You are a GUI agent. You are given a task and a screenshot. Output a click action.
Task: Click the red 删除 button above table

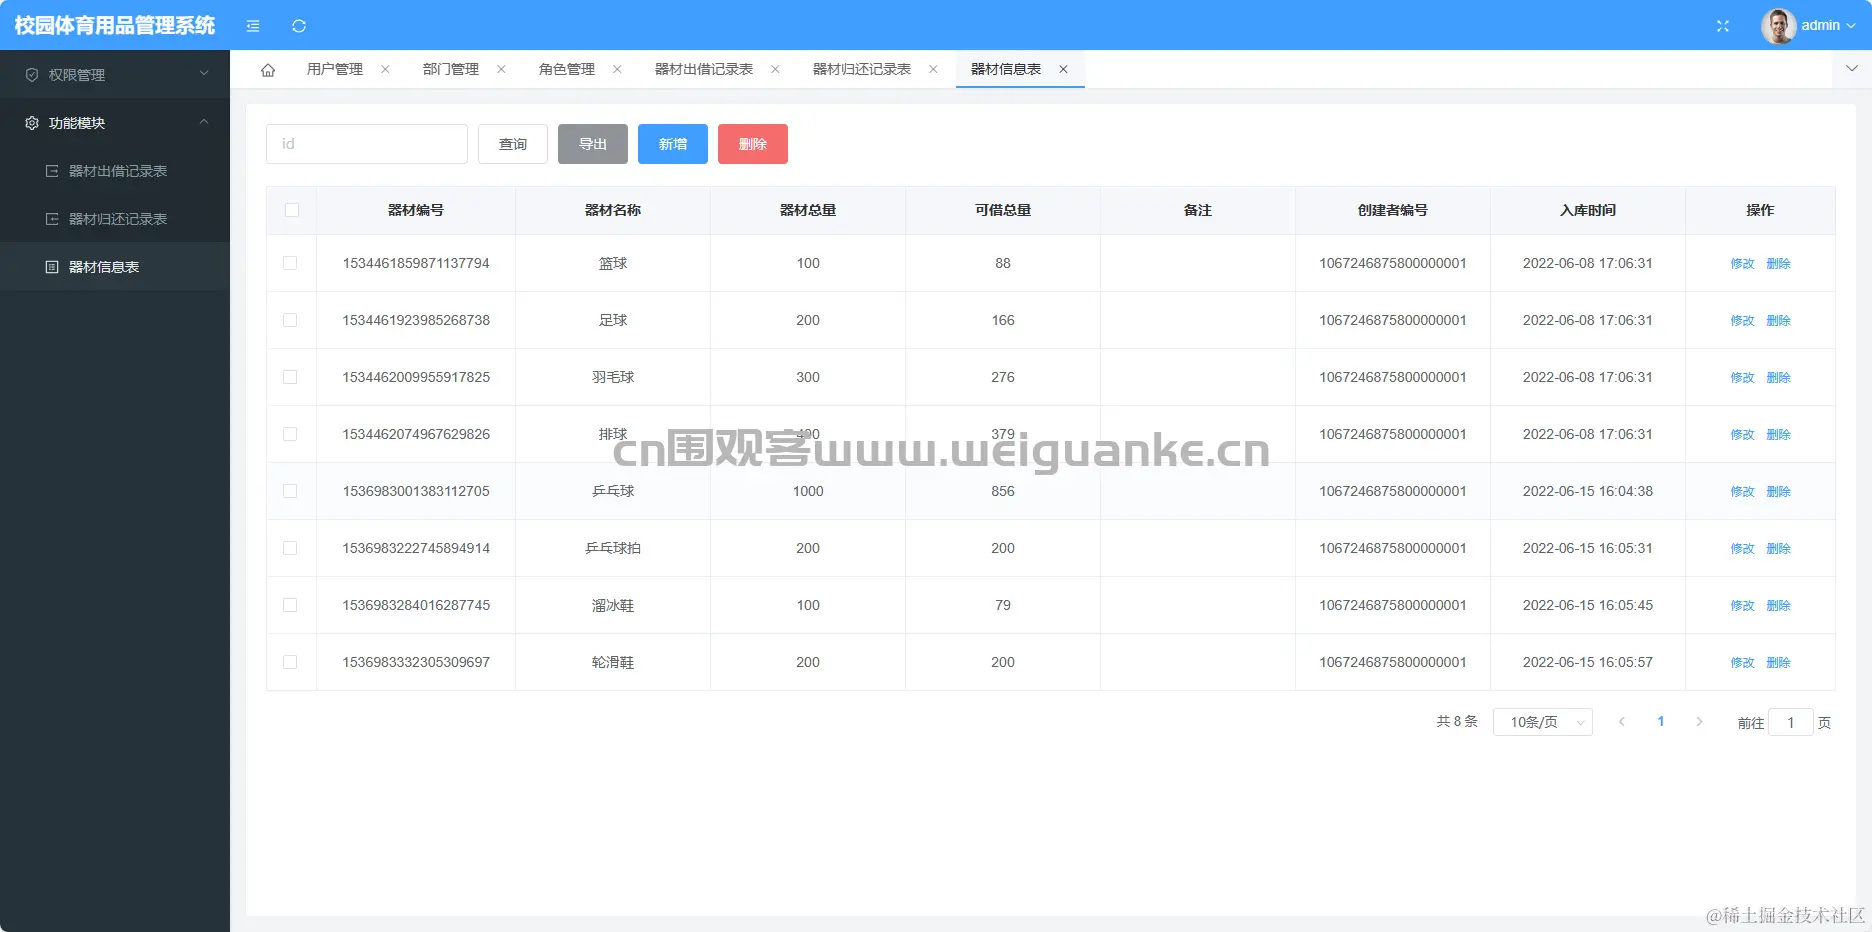tap(753, 144)
